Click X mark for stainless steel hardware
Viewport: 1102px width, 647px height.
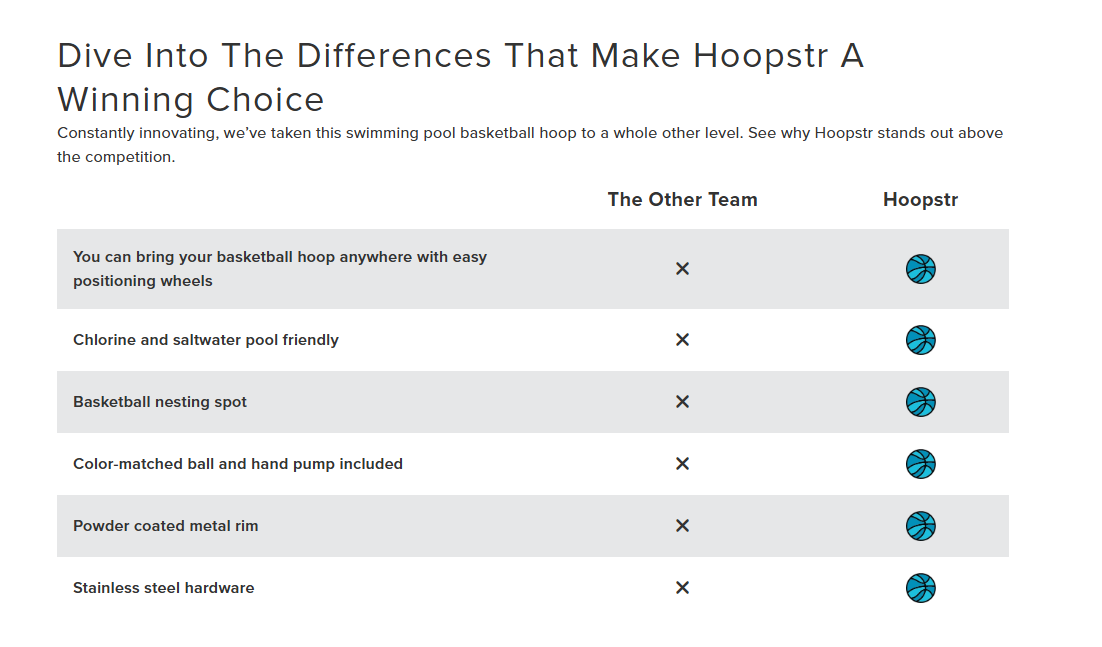(x=682, y=588)
